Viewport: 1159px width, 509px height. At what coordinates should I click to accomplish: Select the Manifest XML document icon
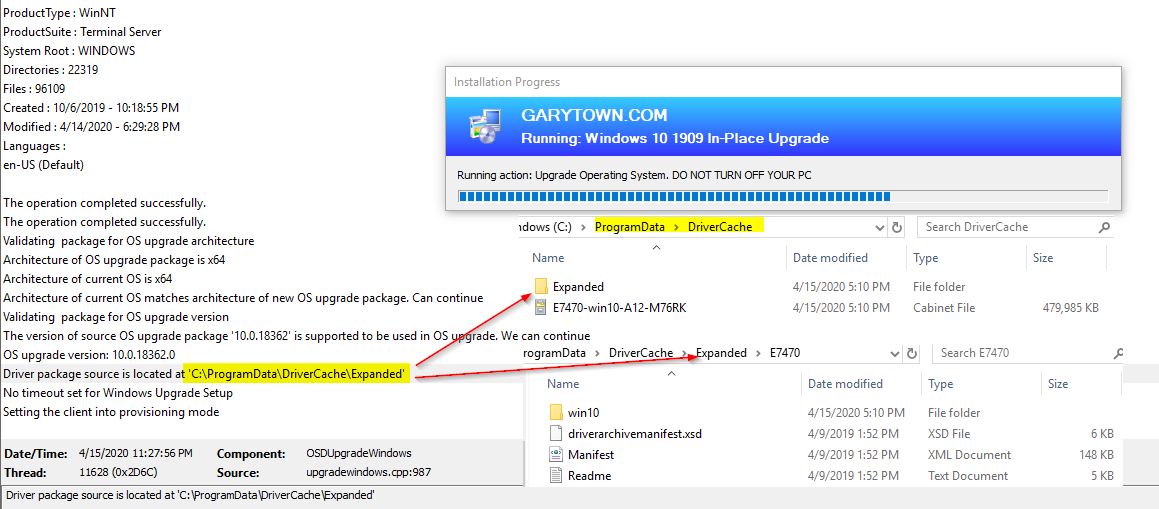coord(557,454)
